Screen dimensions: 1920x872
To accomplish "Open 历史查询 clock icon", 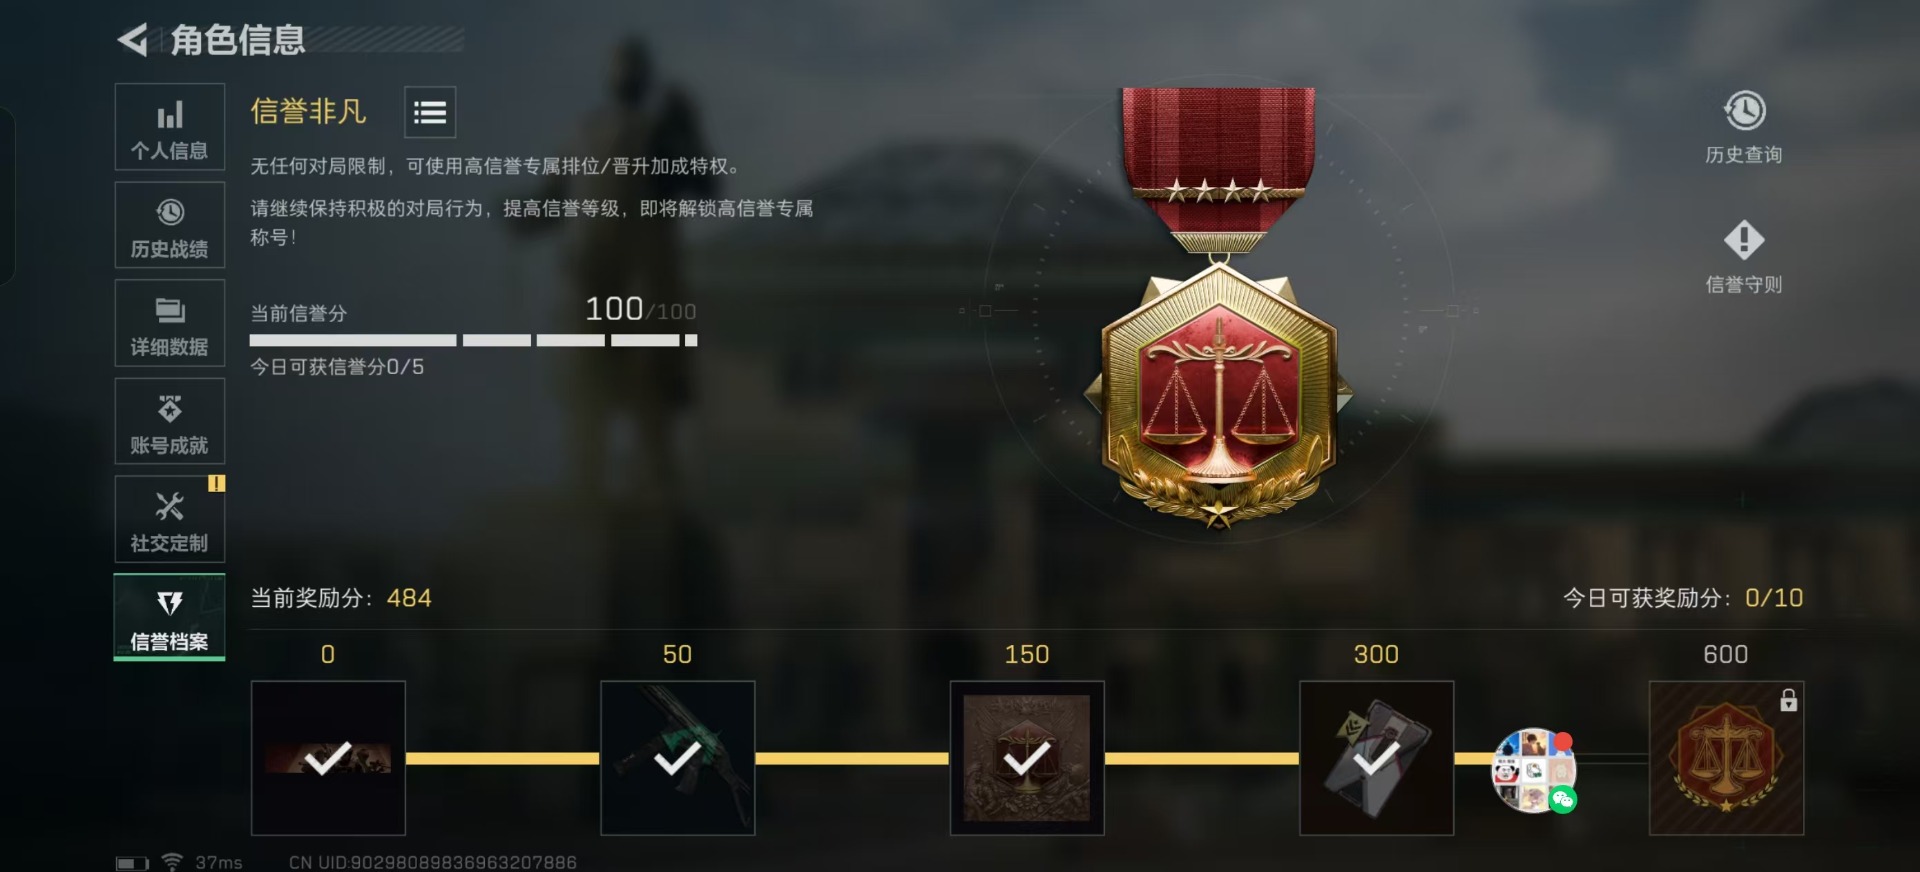I will coord(1744,128).
